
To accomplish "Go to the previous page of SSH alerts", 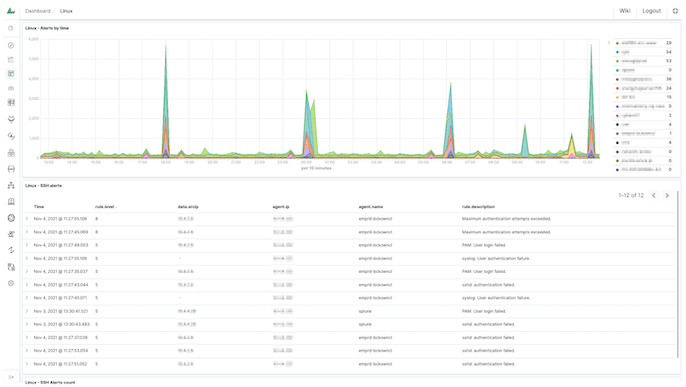I will coord(654,195).
